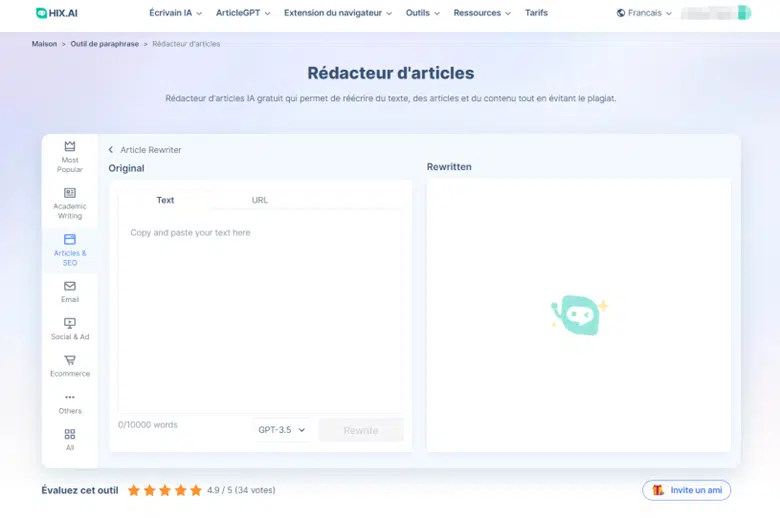Click the Rewritten panel heading
This screenshot has height=518, width=780.
tap(449, 167)
